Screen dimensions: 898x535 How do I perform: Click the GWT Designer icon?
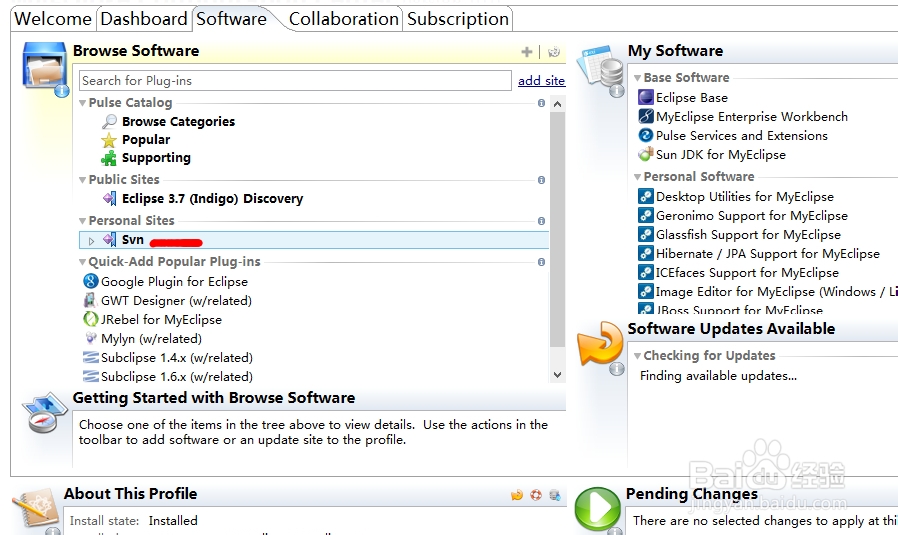click(90, 300)
